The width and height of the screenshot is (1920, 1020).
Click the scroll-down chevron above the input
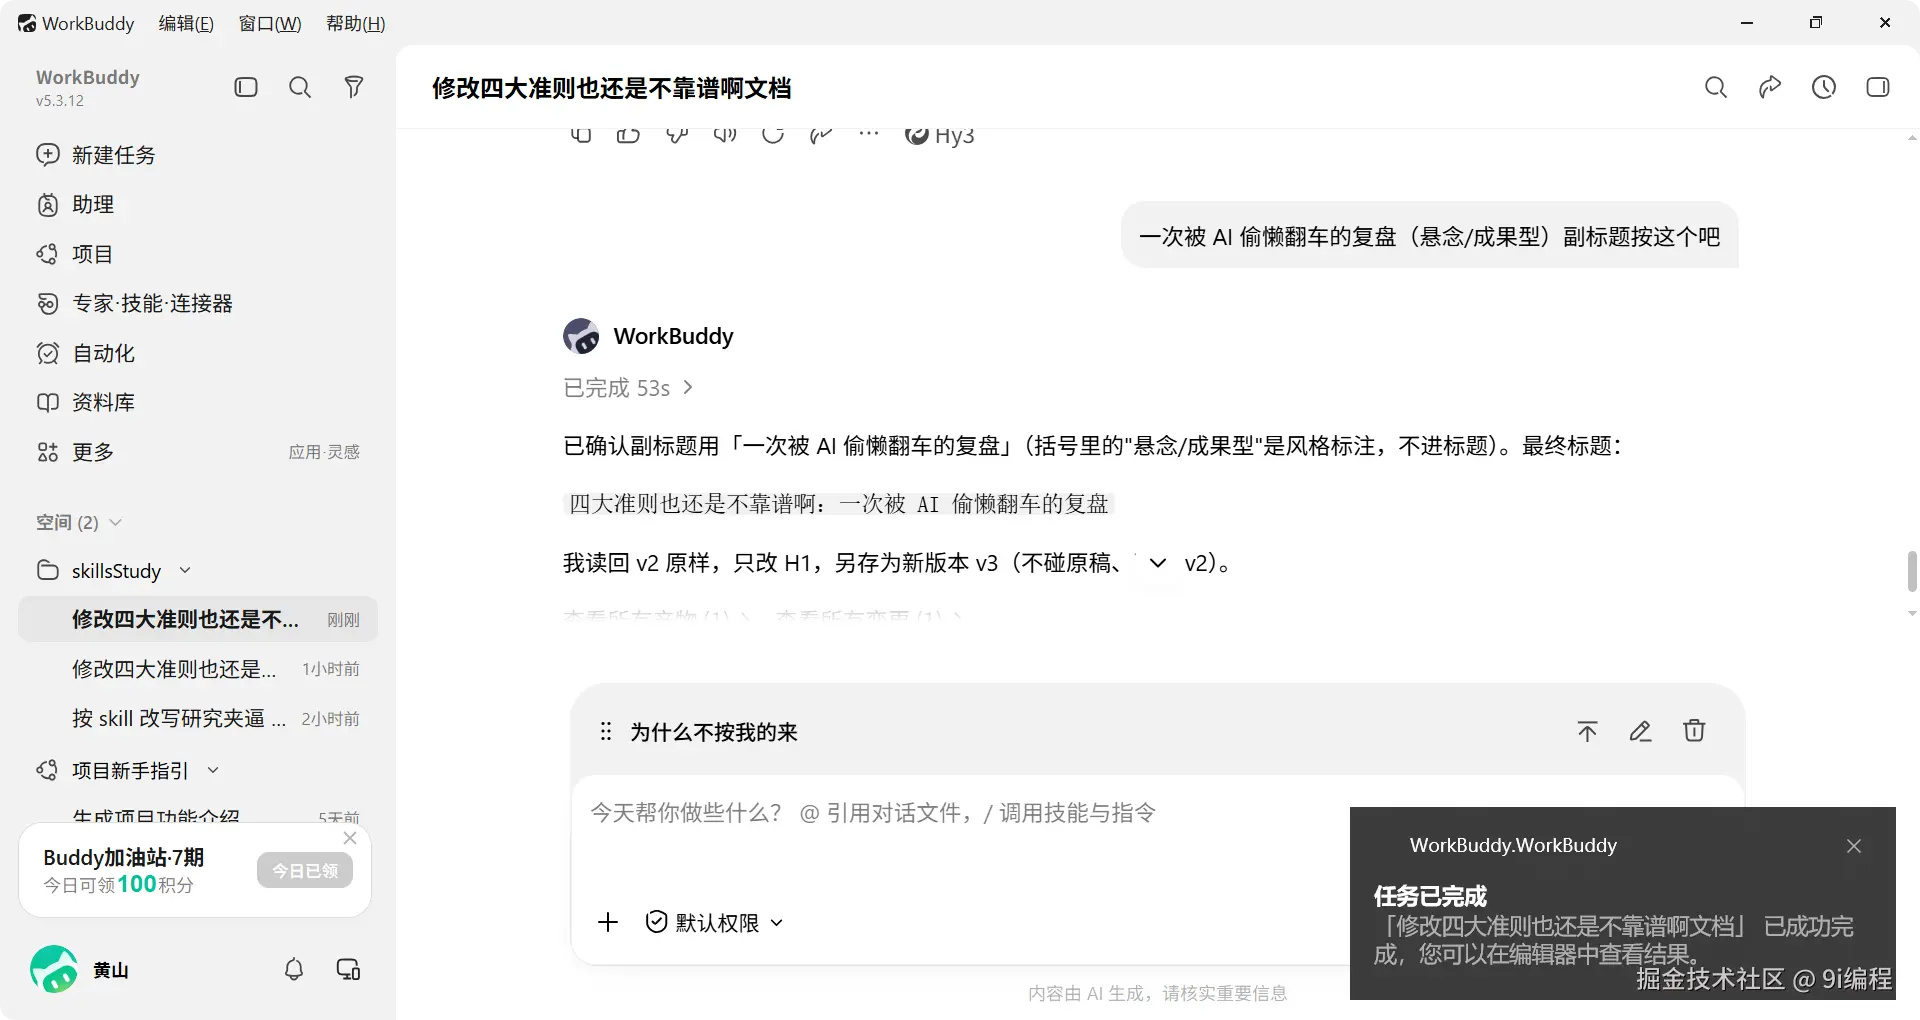[x=1157, y=563]
